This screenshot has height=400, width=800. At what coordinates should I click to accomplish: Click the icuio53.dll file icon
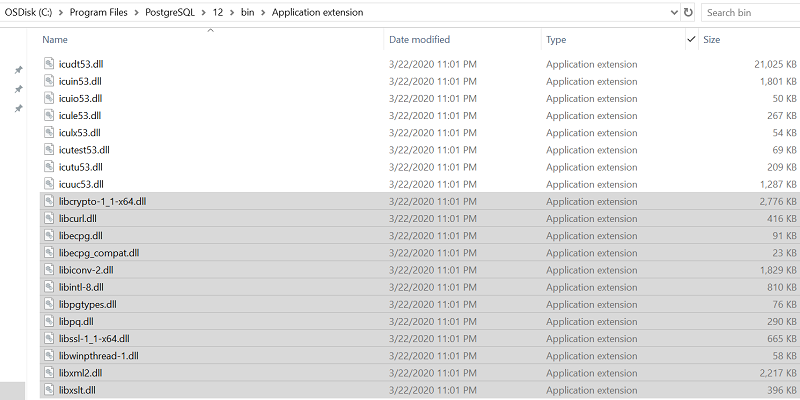[48, 98]
